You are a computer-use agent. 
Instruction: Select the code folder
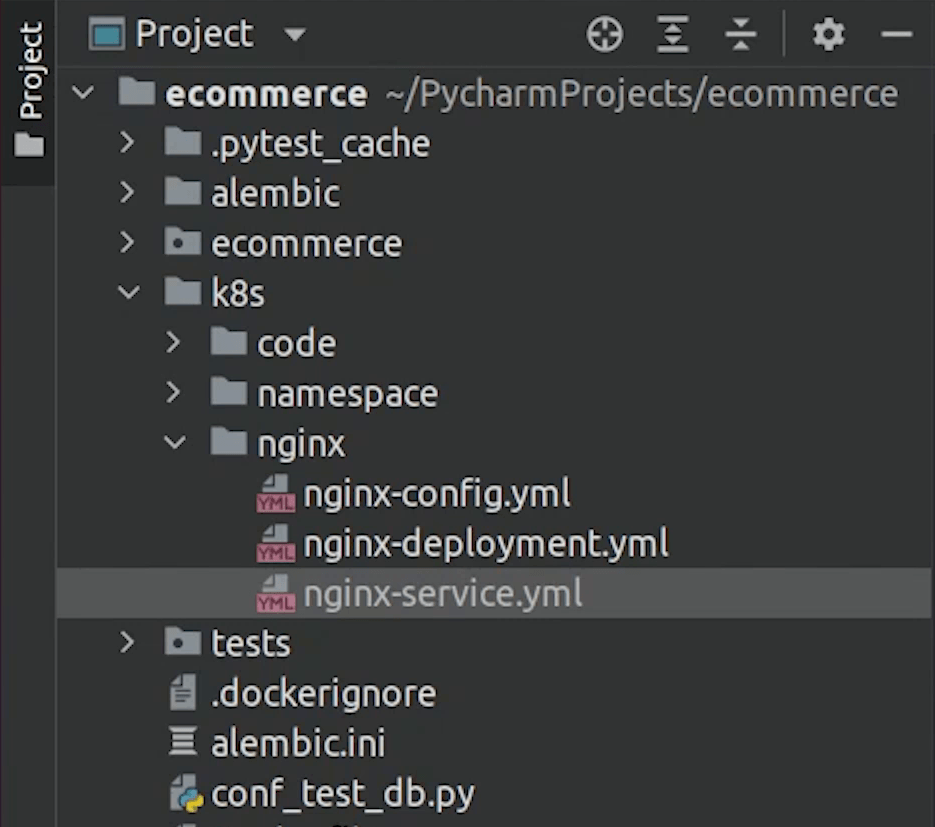296,343
